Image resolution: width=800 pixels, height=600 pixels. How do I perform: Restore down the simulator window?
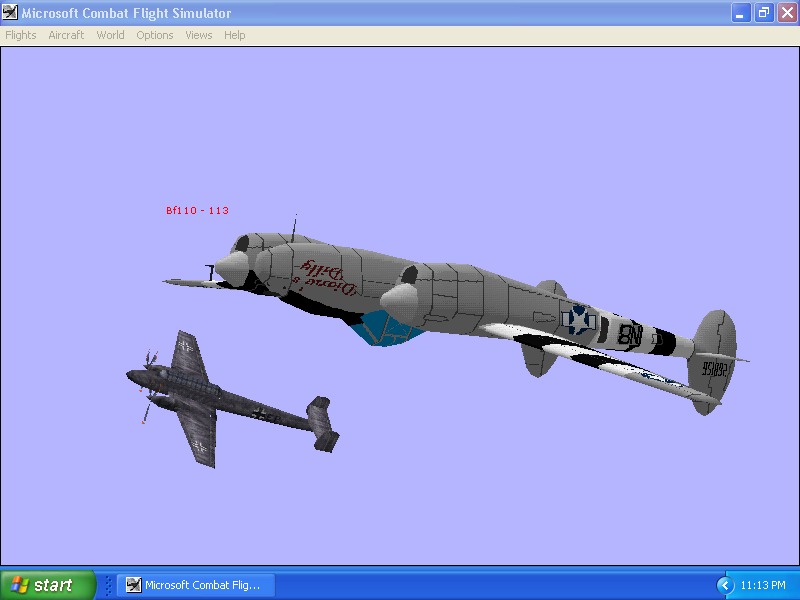click(764, 13)
